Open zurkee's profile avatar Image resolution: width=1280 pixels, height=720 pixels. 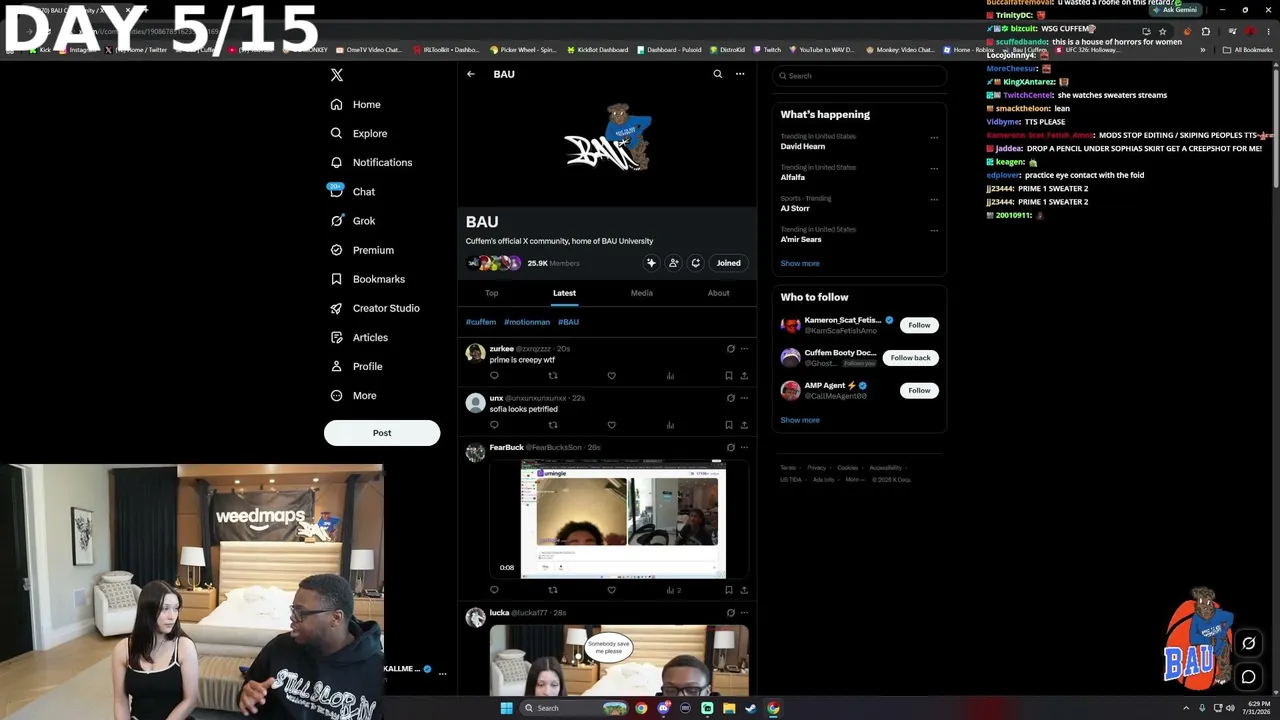click(475, 352)
